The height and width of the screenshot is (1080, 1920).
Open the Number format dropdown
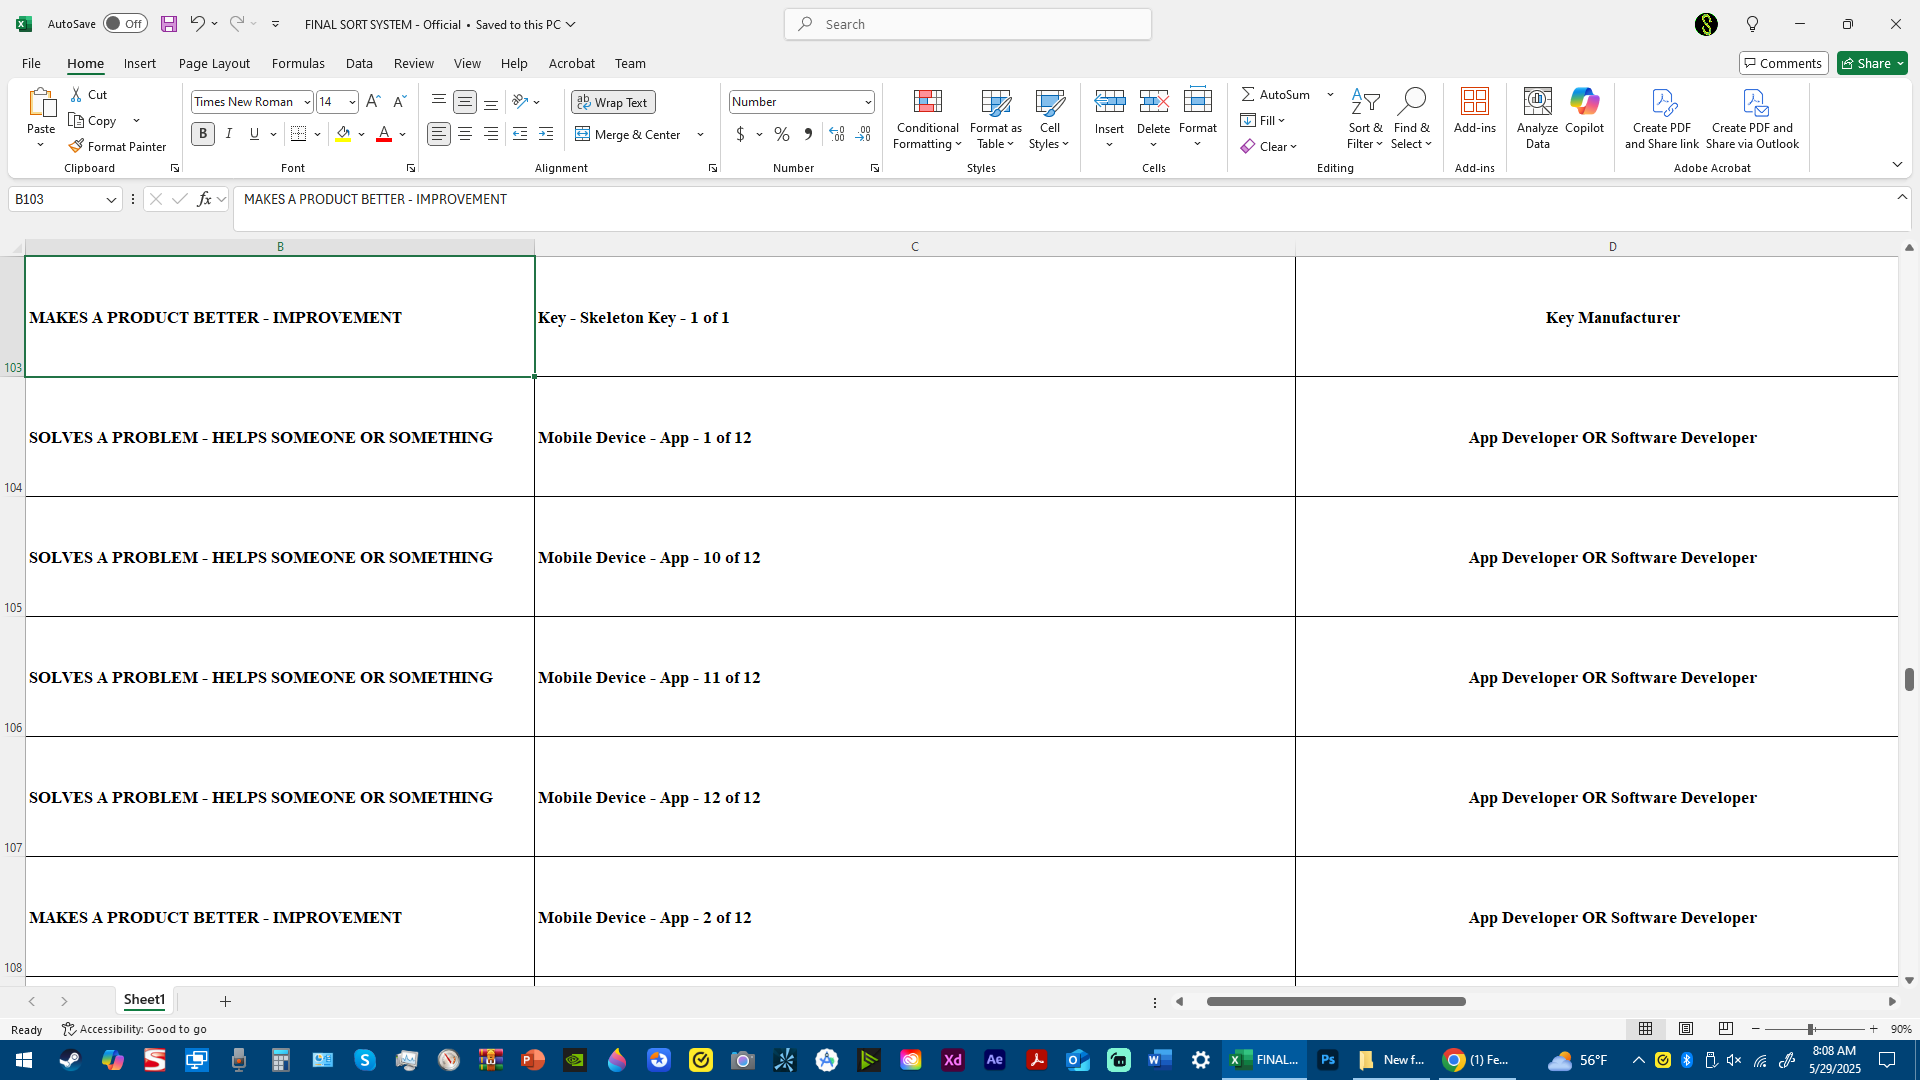(867, 102)
